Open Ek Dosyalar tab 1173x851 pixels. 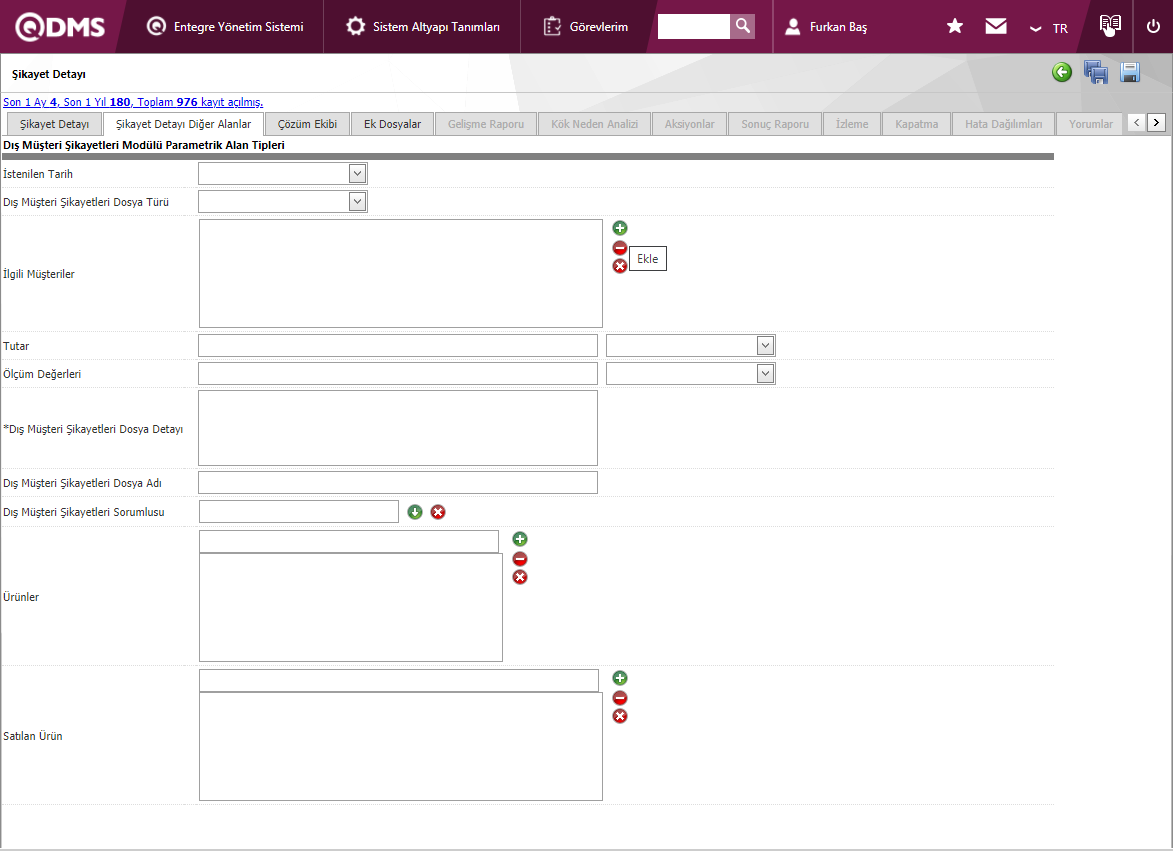click(x=392, y=124)
